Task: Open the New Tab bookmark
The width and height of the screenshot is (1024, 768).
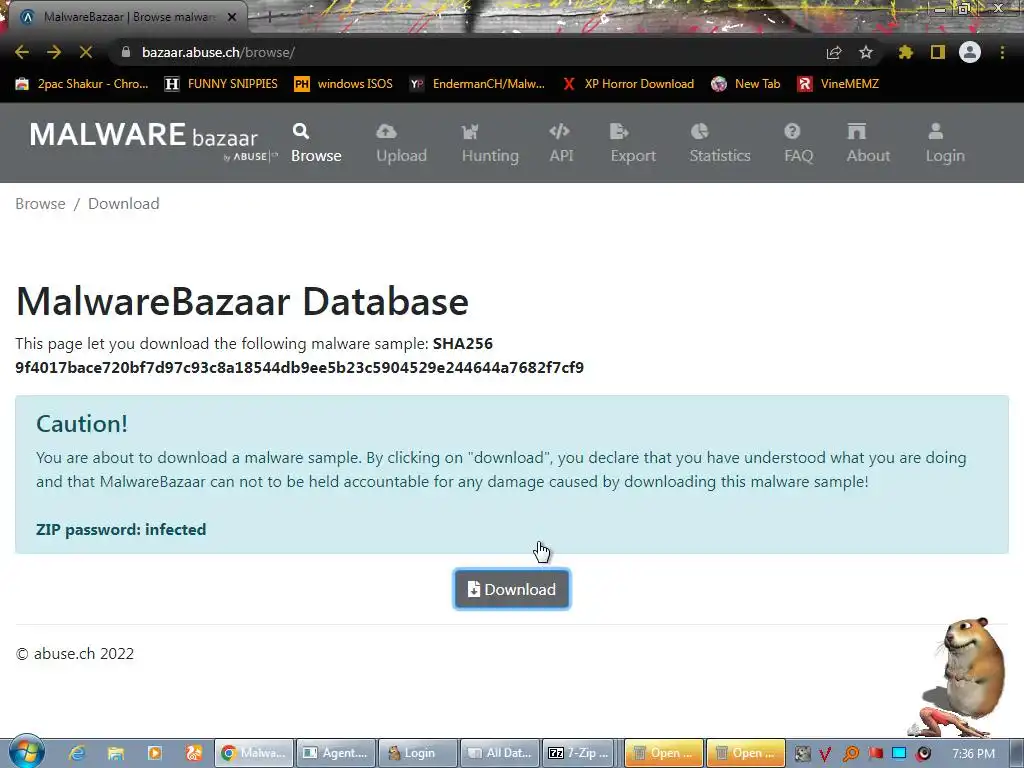Action: 746,84
